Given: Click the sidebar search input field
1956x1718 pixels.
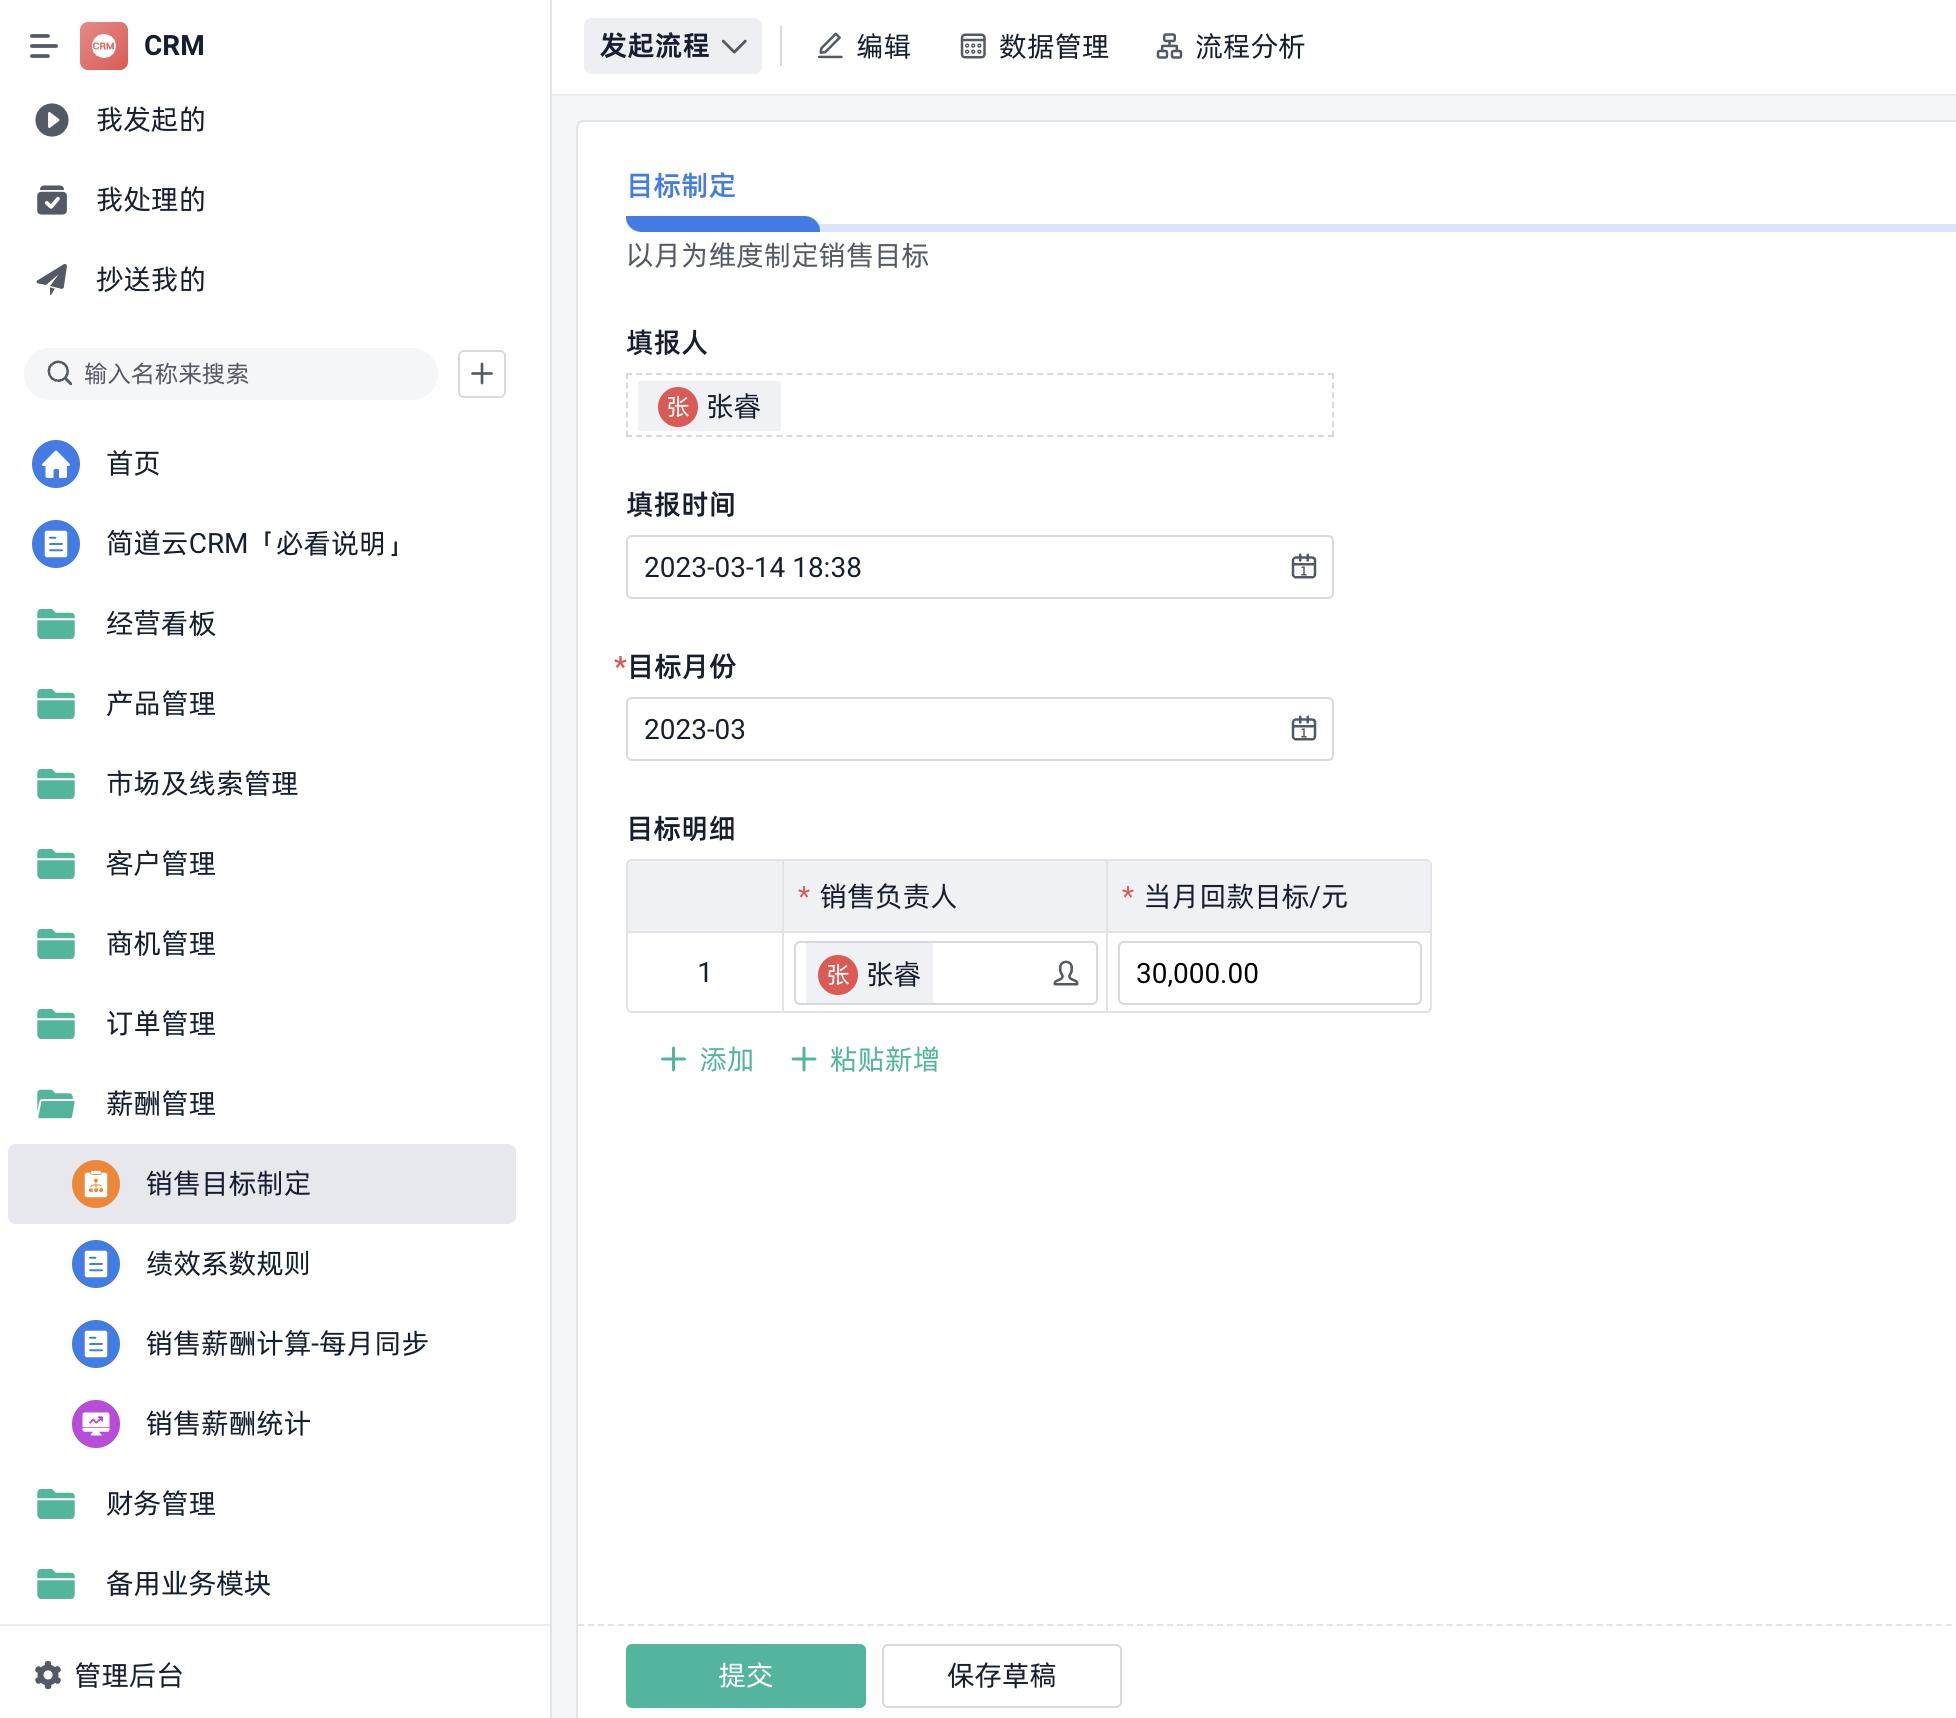Looking at the screenshot, I should 230,374.
